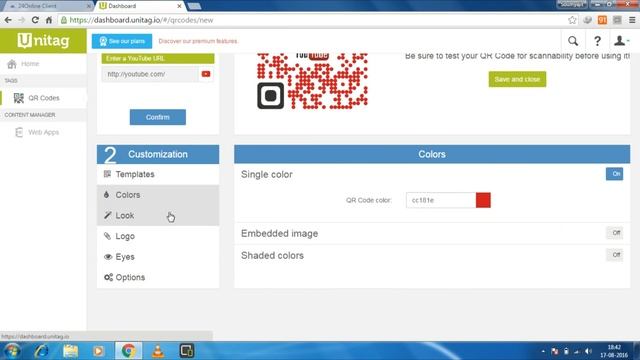Open Discover our premium features link
640x360 pixels.
click(198, 41)
